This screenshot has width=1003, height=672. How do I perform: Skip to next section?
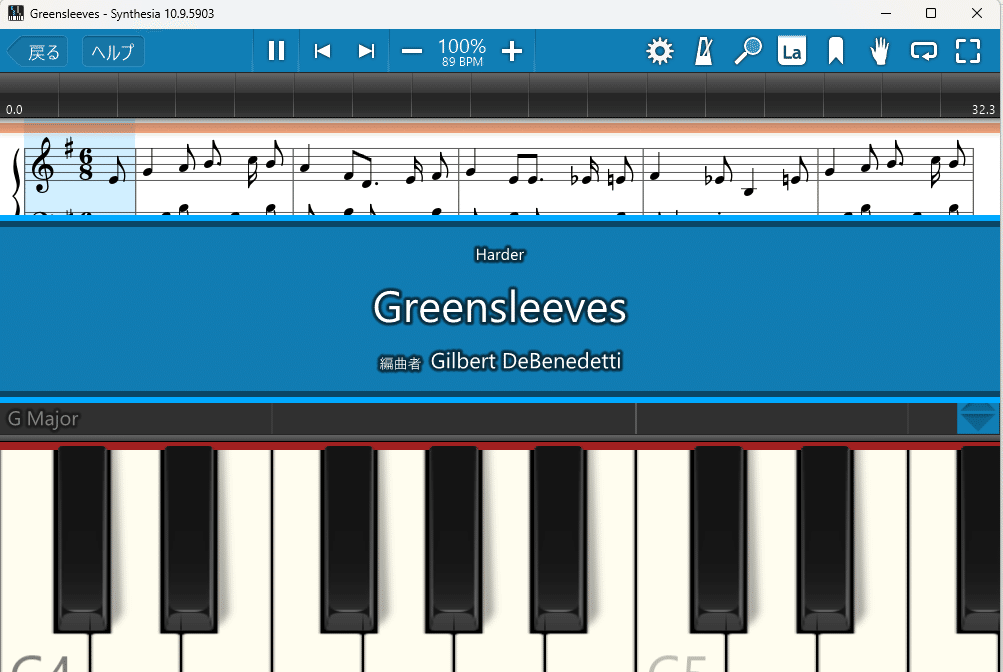point(366,51)
